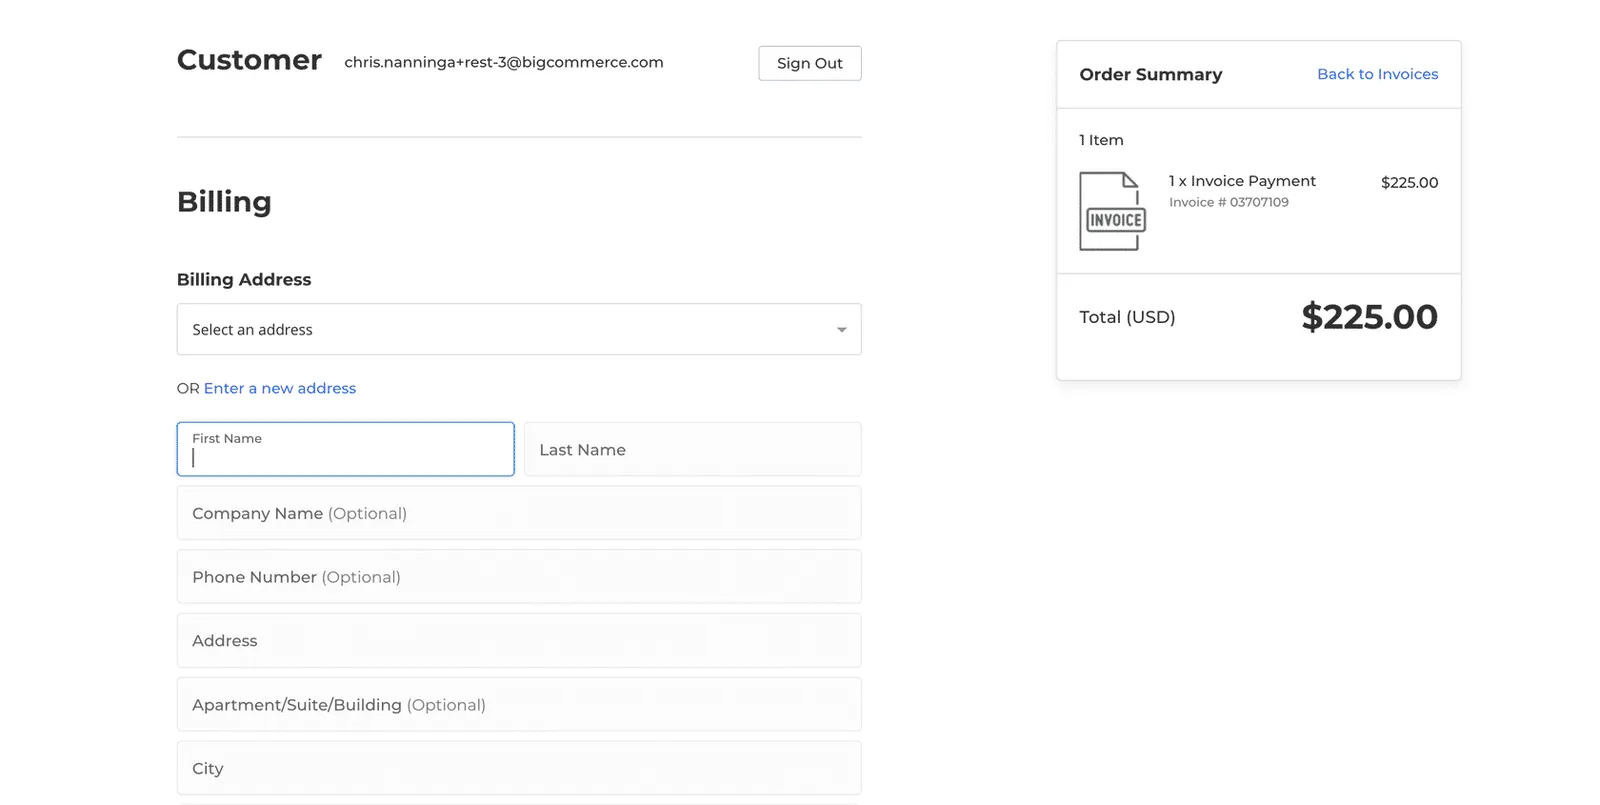Click the Order Summary heading
Image resolution: width=1600 pixels, height=805 pixels.
(x=1151, y=74)
